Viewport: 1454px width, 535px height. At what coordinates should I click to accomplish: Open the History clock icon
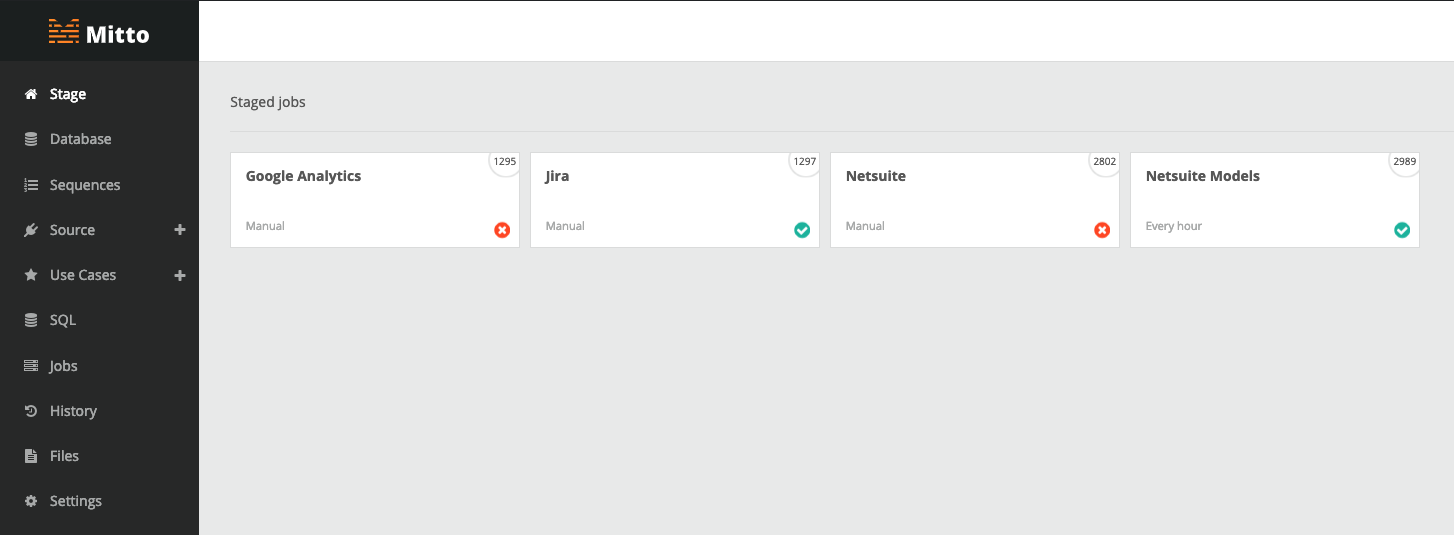(x=31, y=411)
